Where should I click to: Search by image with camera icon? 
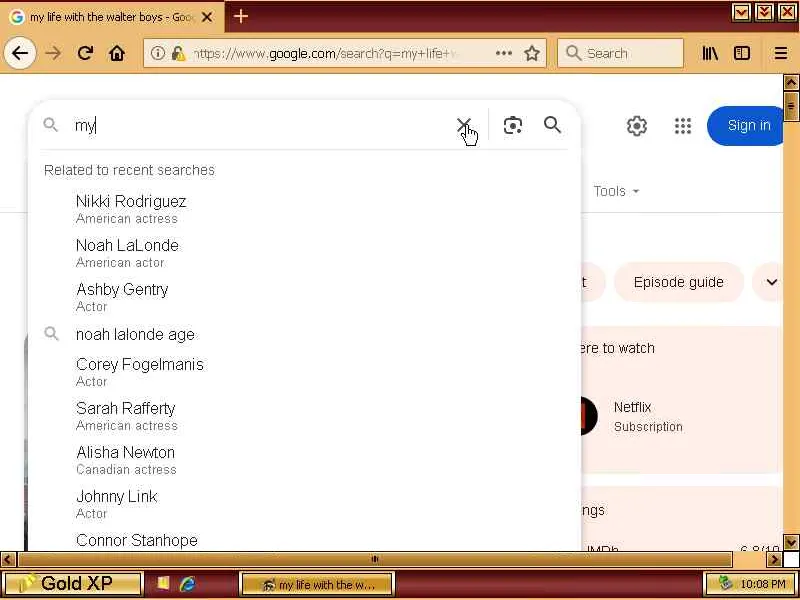[x=513, y=125]
